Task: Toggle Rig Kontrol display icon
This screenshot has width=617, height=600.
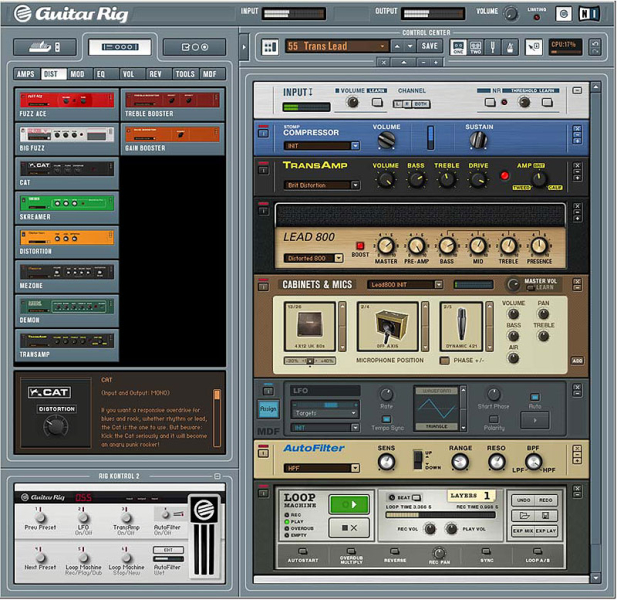Action: tap(534, 47)
